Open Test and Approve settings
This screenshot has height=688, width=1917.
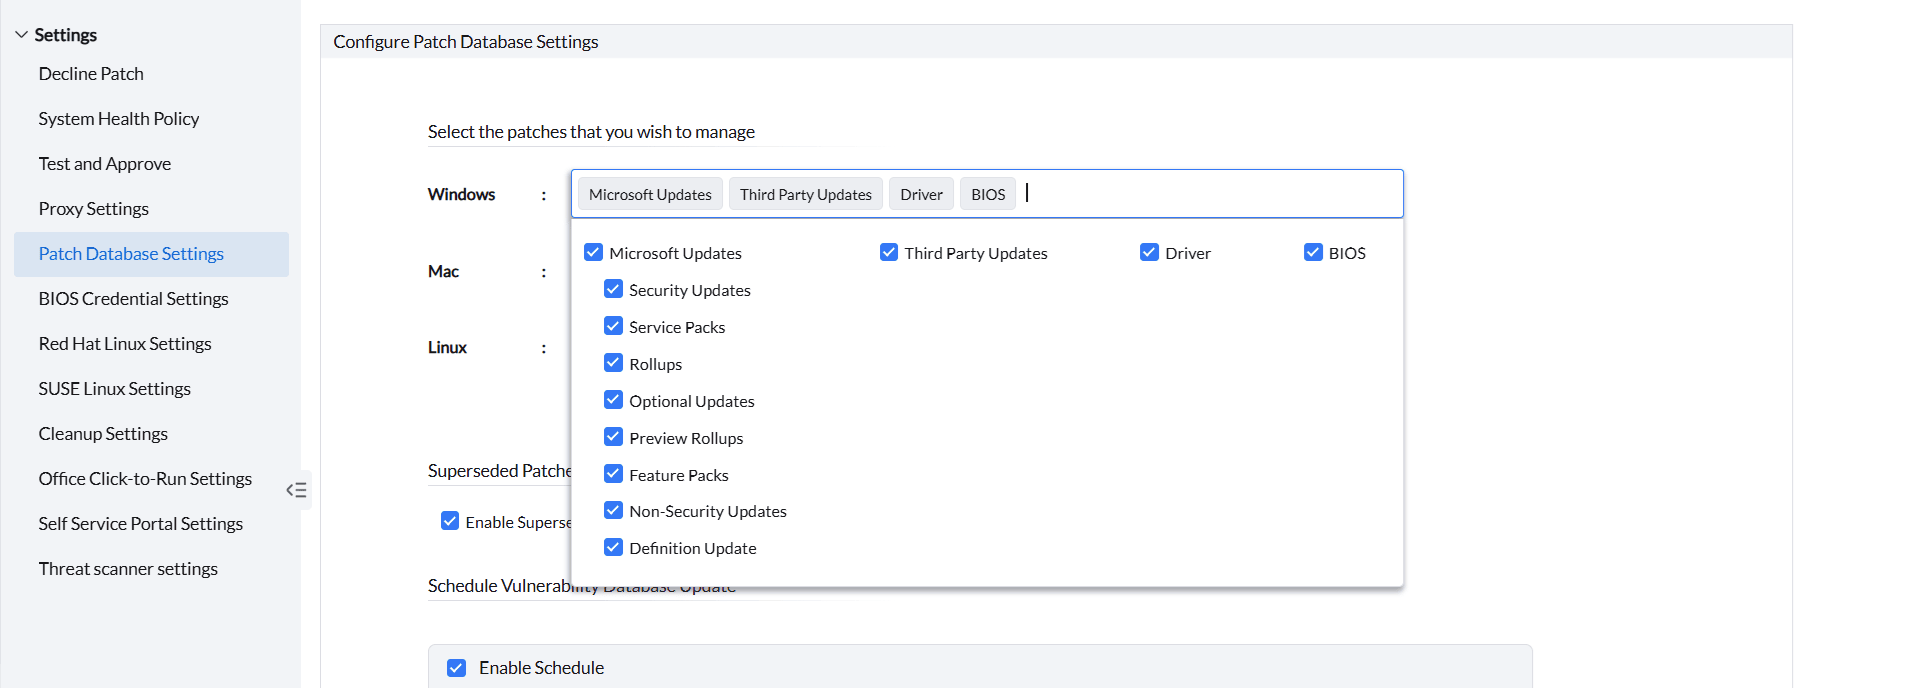pos(105,164)
